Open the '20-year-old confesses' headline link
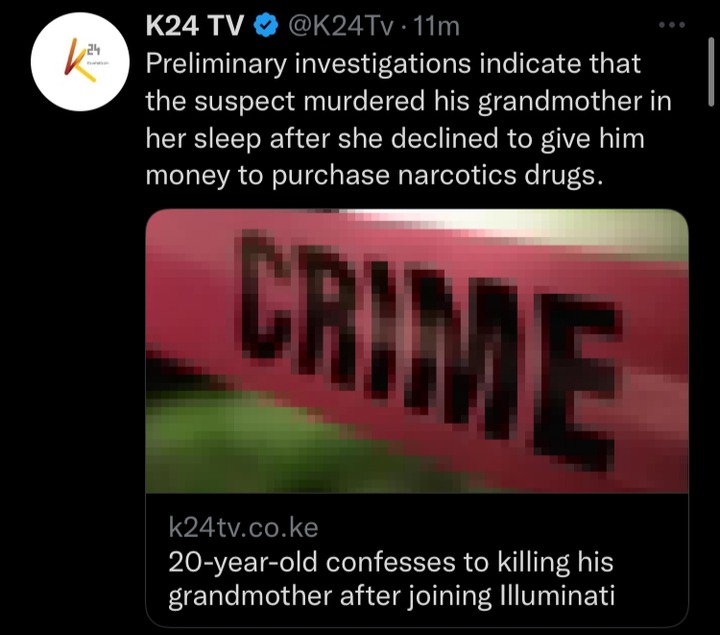Screen dimensions: 720x635 click(391, 579)
